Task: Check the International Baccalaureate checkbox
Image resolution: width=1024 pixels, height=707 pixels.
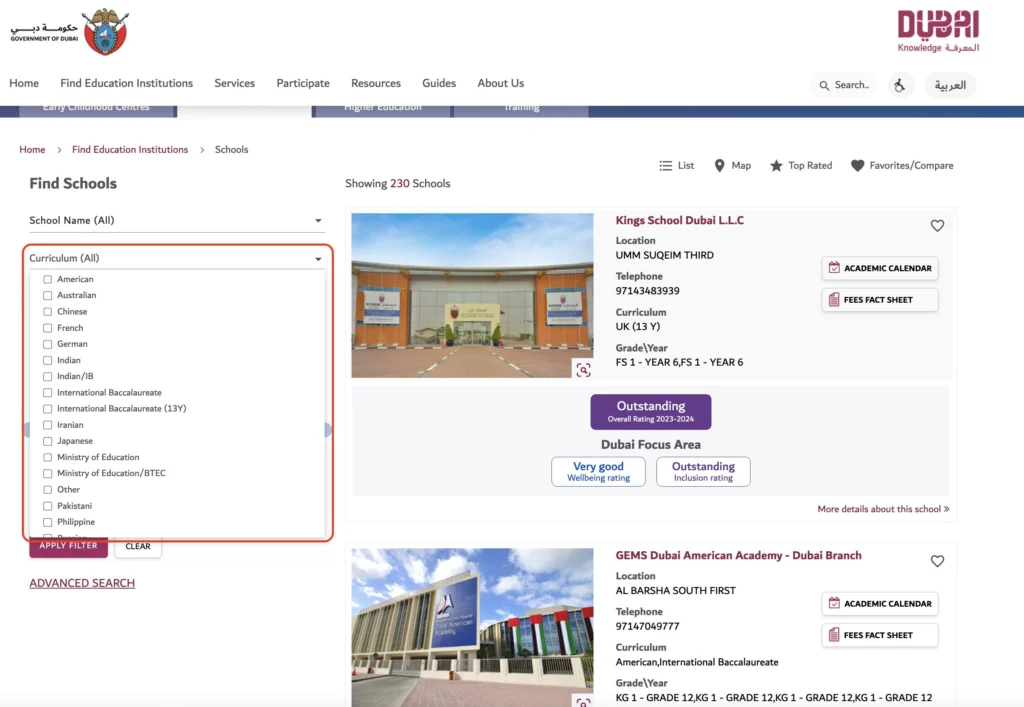Action: (x=48, y=393)
